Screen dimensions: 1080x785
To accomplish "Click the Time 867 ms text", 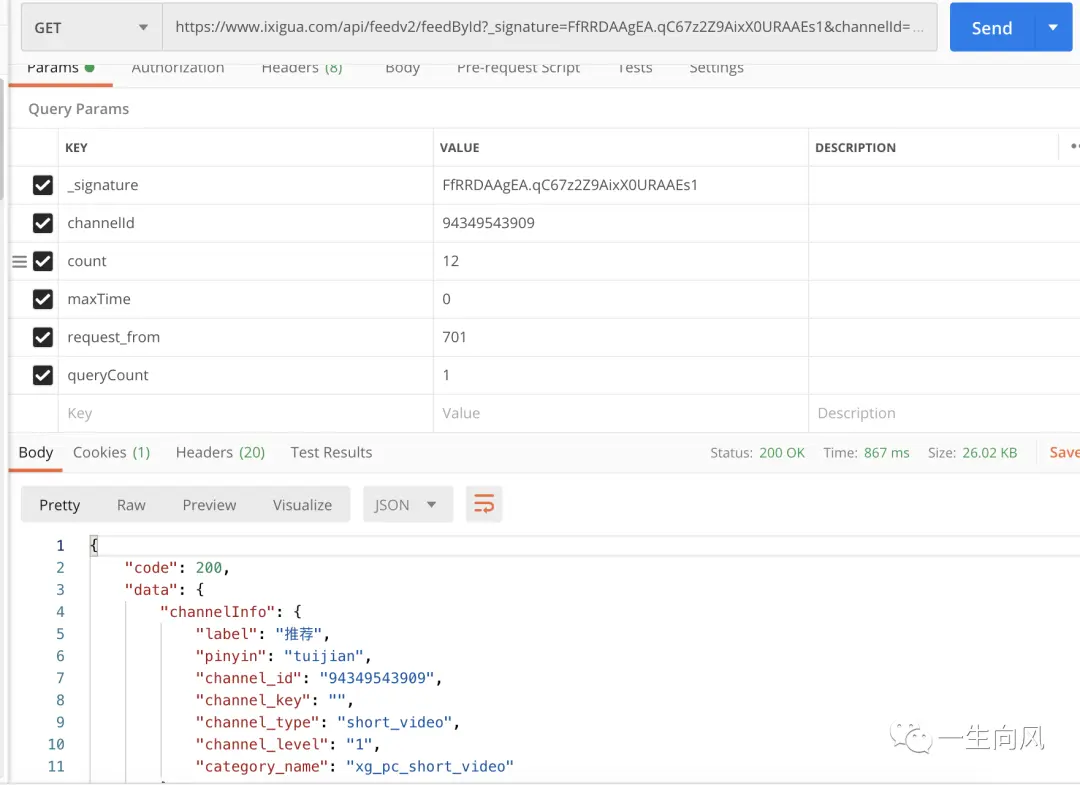I will click(x=866, y=452).
